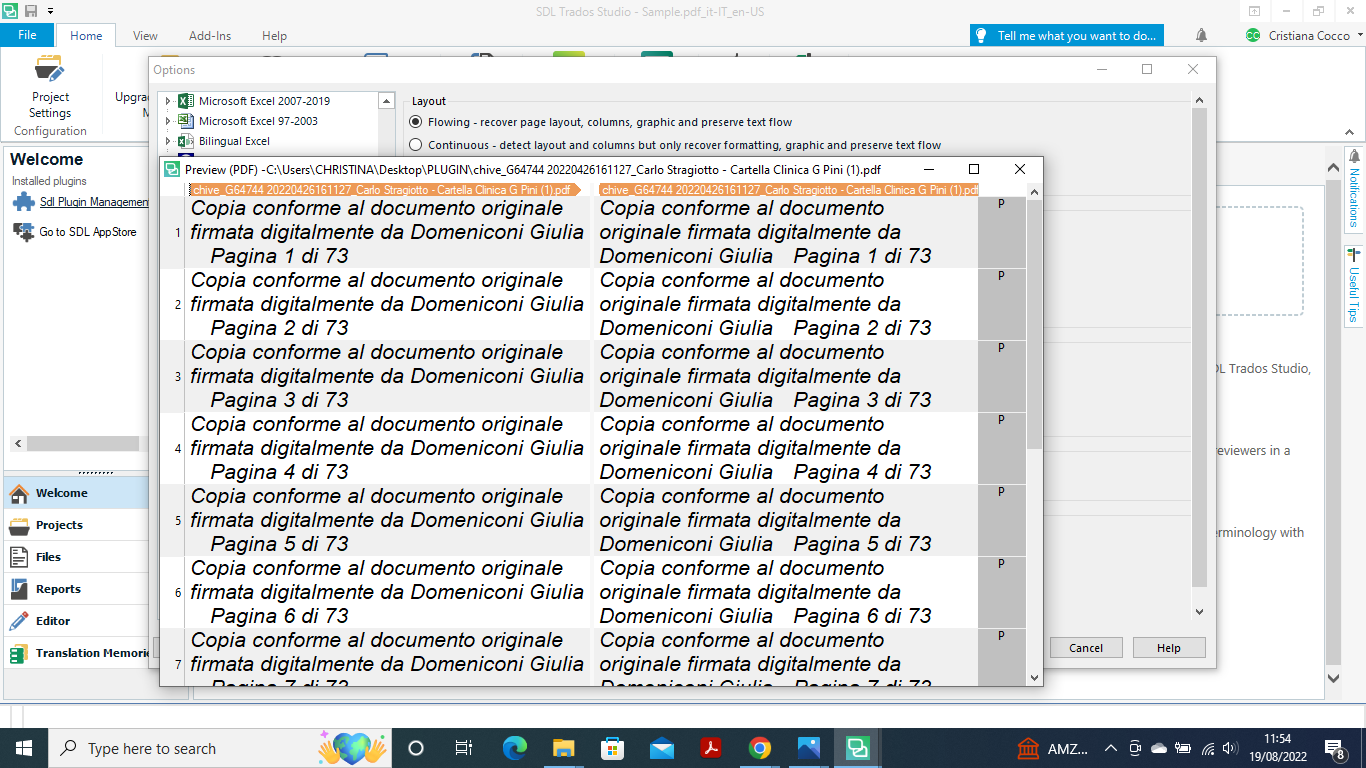Open Project Settings in the ribbon
The width and height of the screenshot is (1366, 768).
50,87
